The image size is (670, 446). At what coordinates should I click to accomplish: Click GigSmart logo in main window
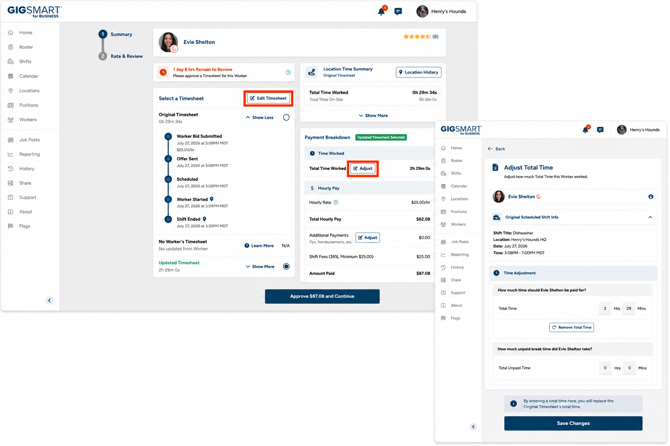[x=34, y=11]
